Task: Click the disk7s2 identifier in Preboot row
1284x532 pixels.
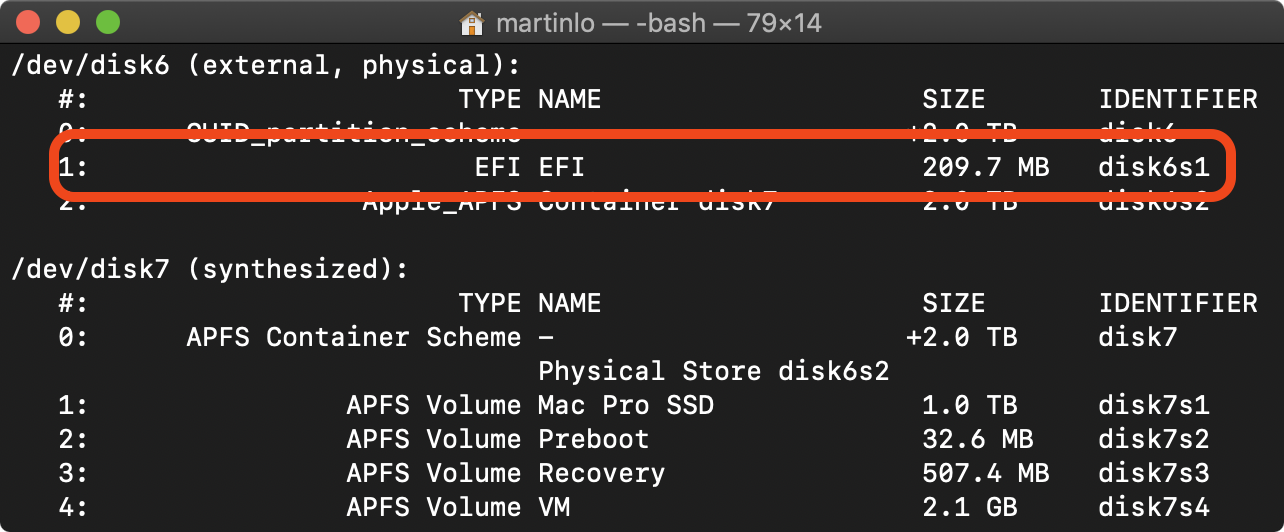Action: [1154, 439]
